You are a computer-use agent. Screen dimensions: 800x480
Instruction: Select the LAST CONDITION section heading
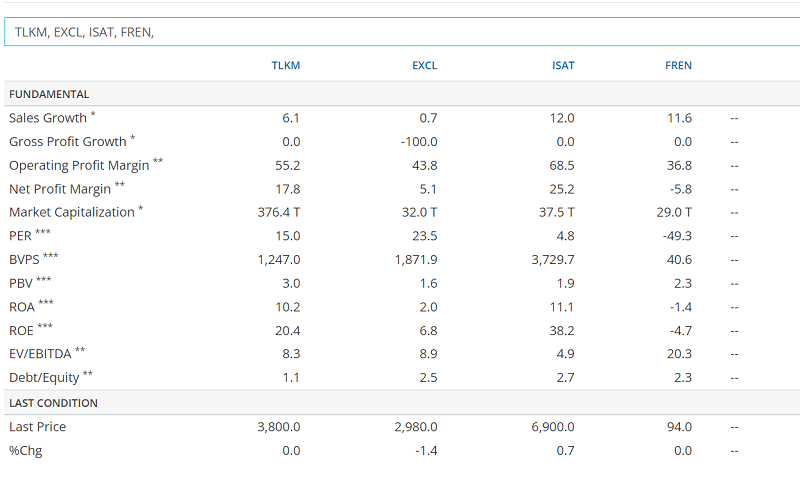coord(53,403)
